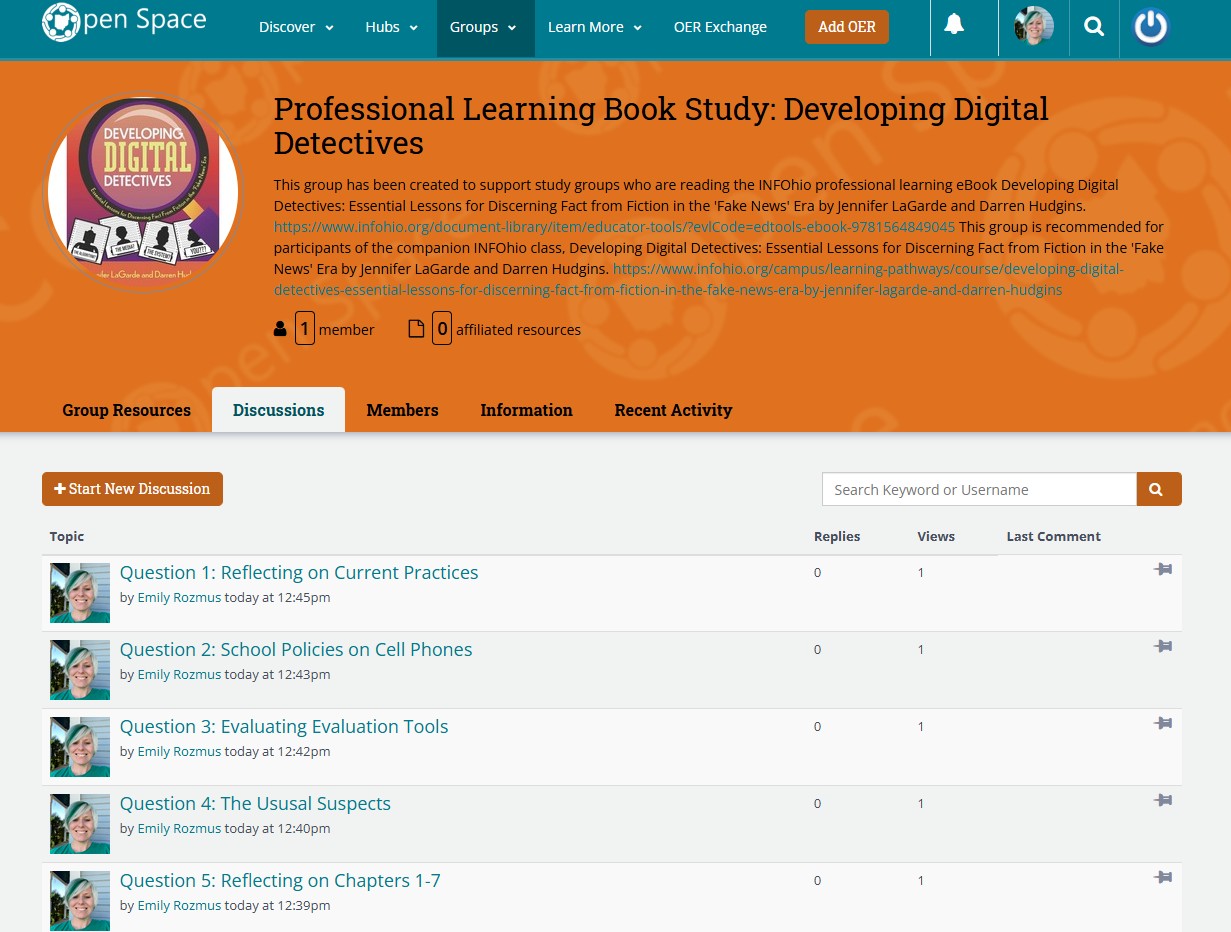Click Emily Rozmus author link under Question 2
Screen dimensions: 1231x932
pyautogui.click(x=179, y=675)
